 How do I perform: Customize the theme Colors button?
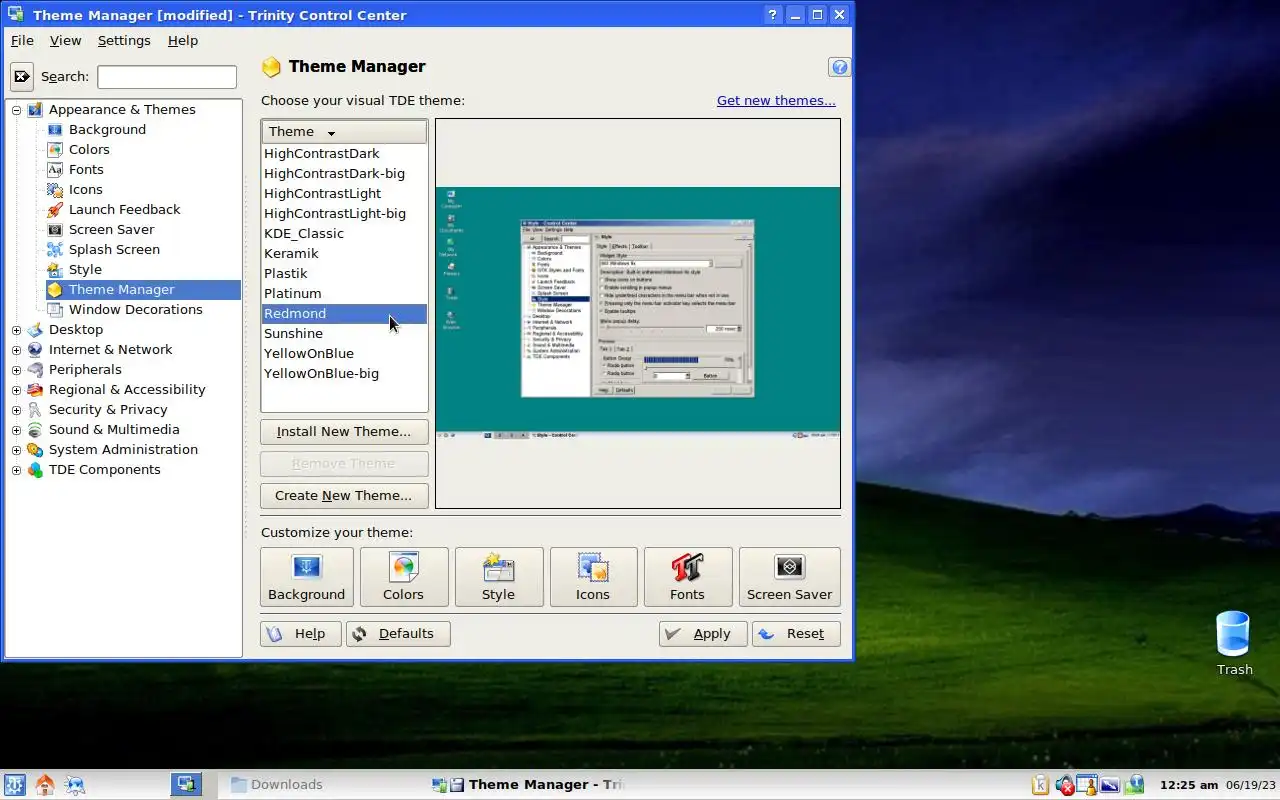tap(403, 577)
